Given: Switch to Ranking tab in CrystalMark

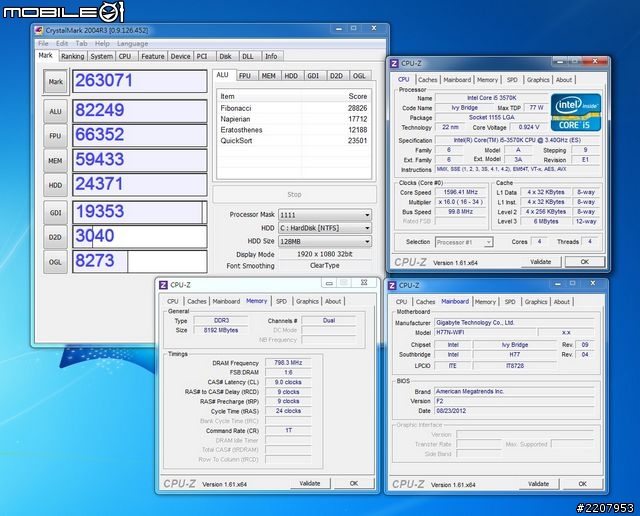Looking at the screenshot, I should click(73, 56).
